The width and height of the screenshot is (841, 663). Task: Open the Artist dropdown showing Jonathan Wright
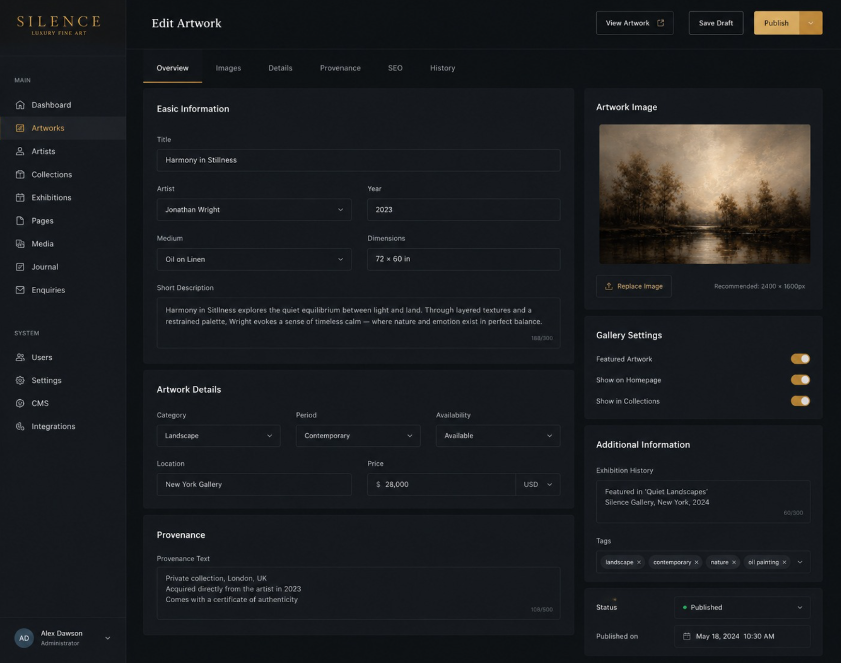254,210
